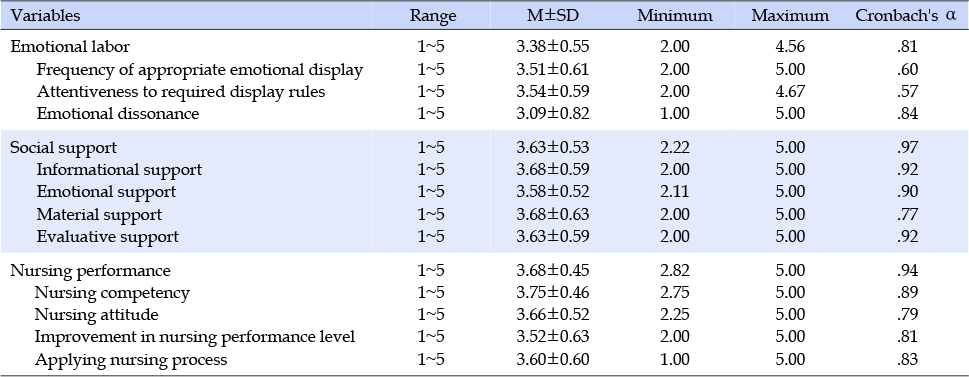Viewport: 969px width, 377px height.
Task: Select the Range column header
Action: coord(433,16)
